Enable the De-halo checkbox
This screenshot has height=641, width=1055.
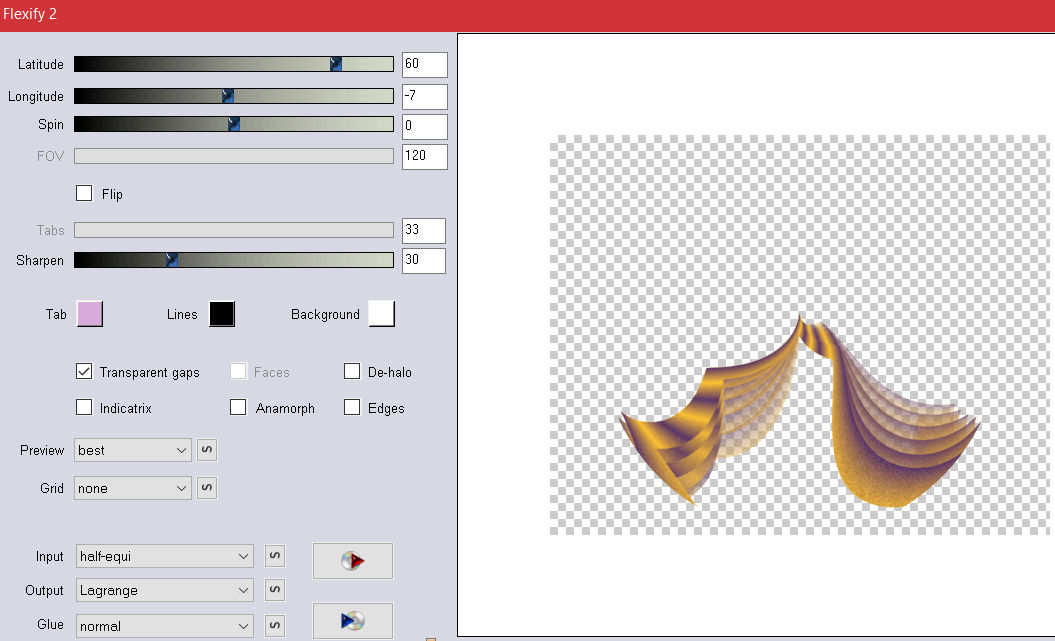[352, 372]
